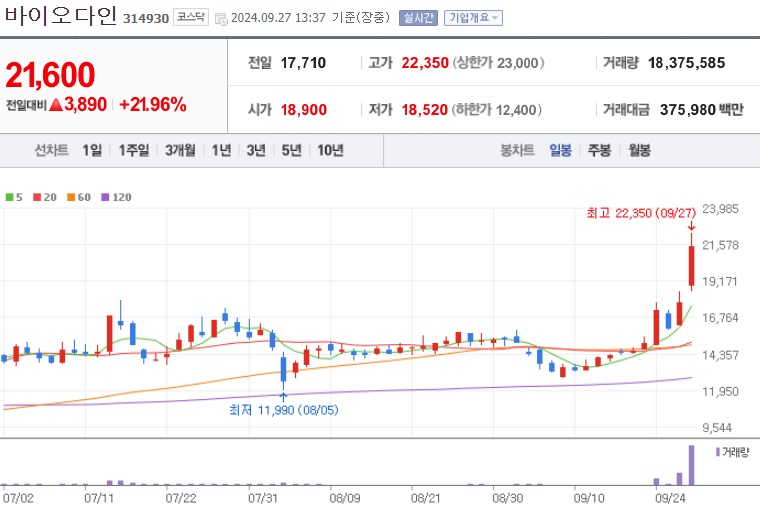Click the 거래대금 value 375,980 백만

tap(701, 110)
